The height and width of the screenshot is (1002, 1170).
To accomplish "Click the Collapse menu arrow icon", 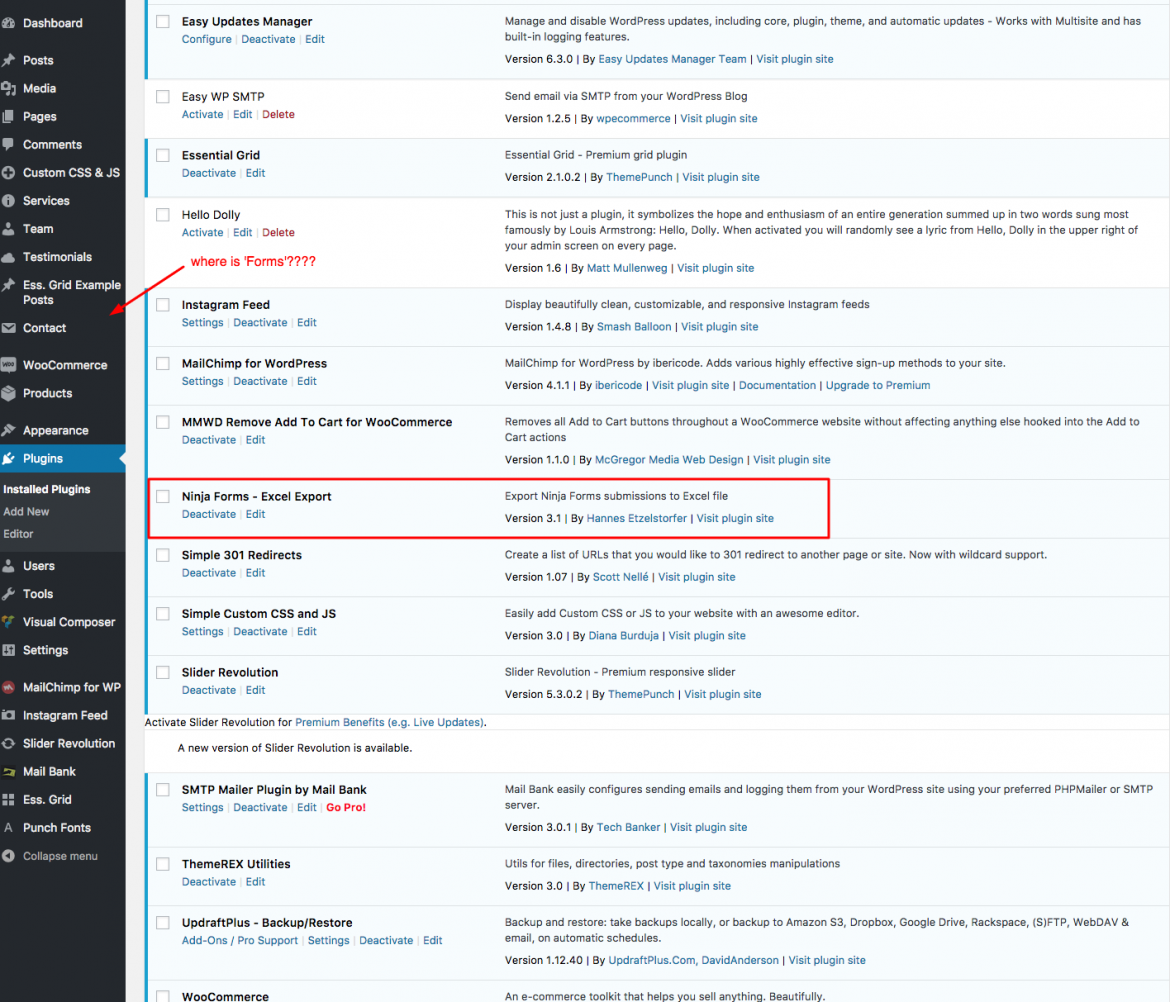I will click(8, 857).
